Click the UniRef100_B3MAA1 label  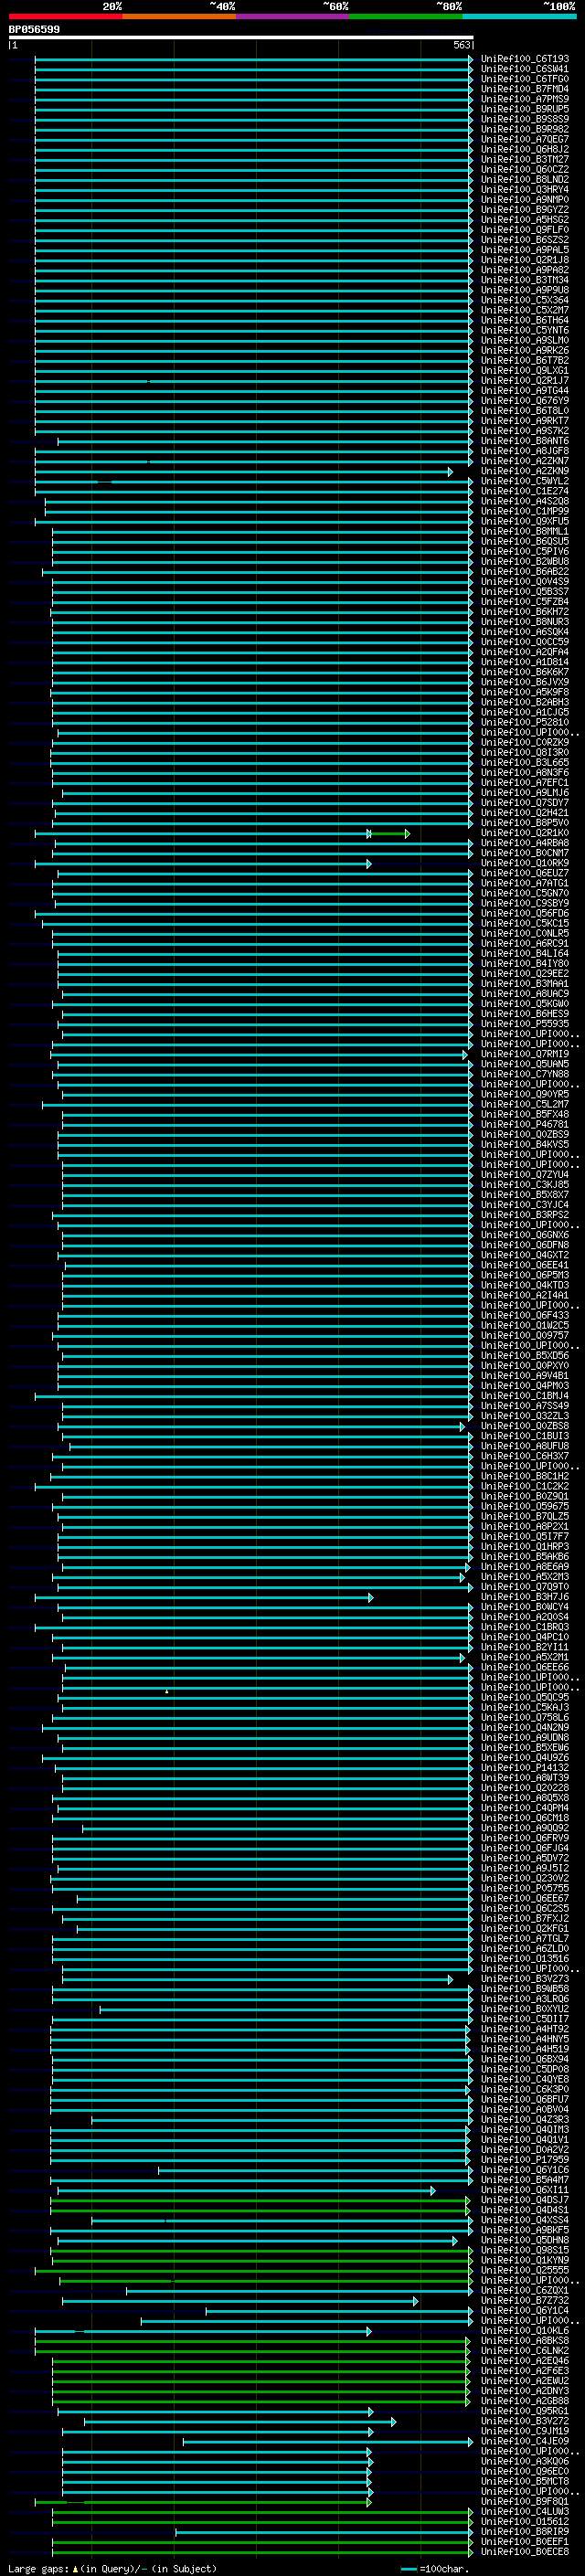524,983
